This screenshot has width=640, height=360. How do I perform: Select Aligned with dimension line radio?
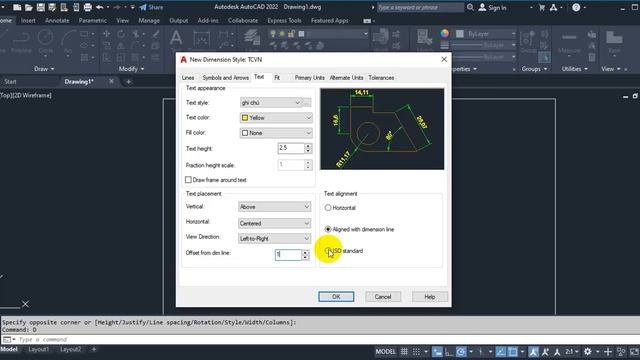point(328,229)
